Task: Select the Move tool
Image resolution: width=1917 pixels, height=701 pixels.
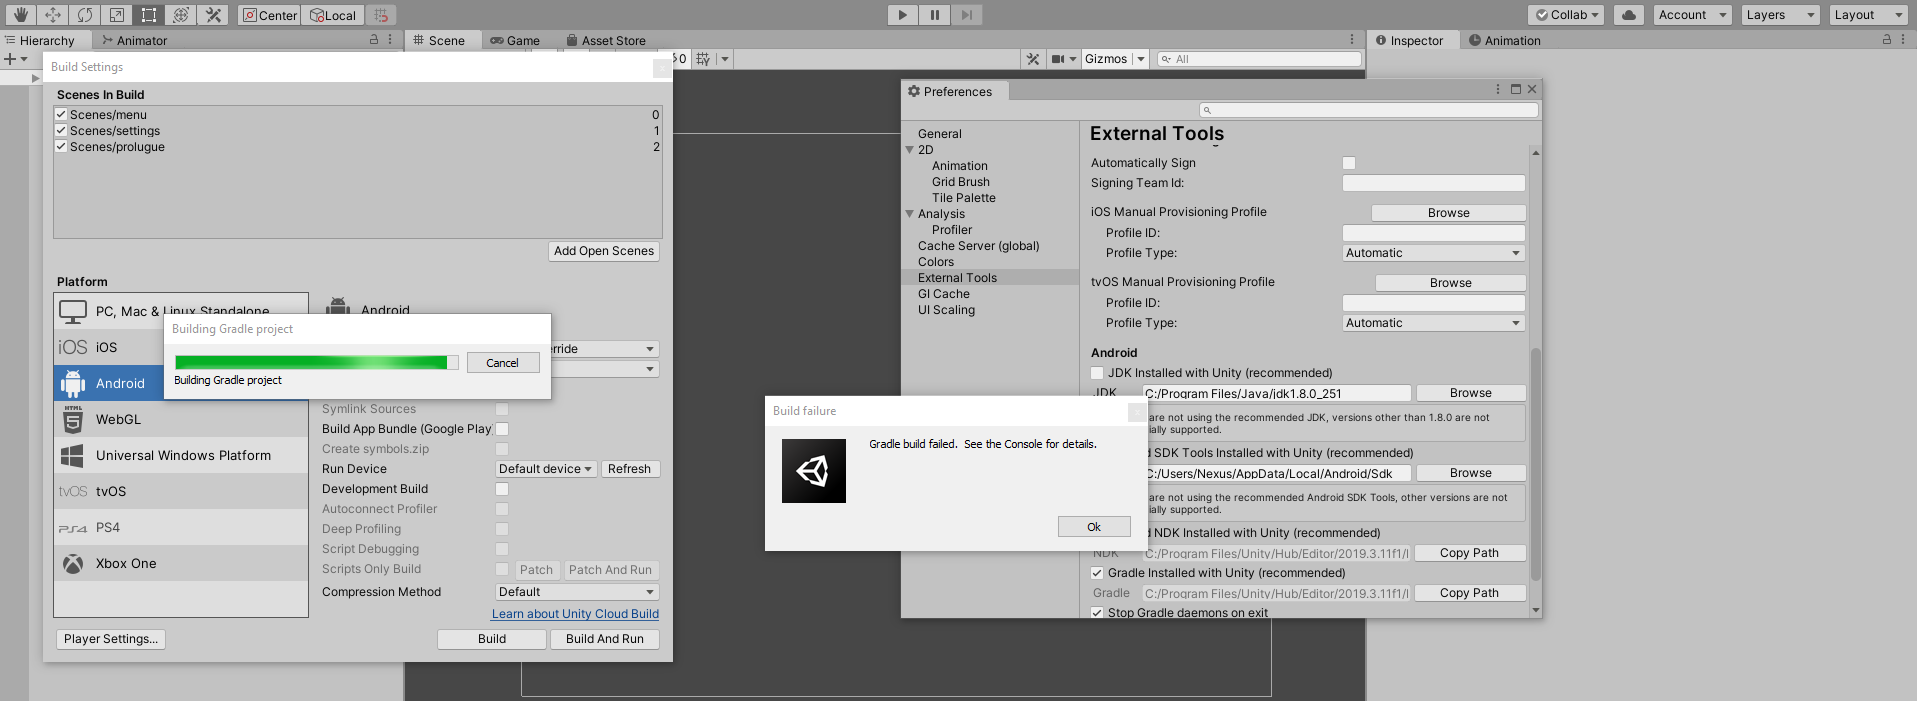Action: click(x=52, y=15)
